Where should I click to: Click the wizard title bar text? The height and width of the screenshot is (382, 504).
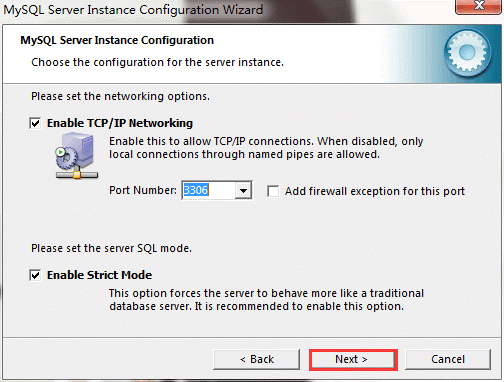tap(133, 10)
